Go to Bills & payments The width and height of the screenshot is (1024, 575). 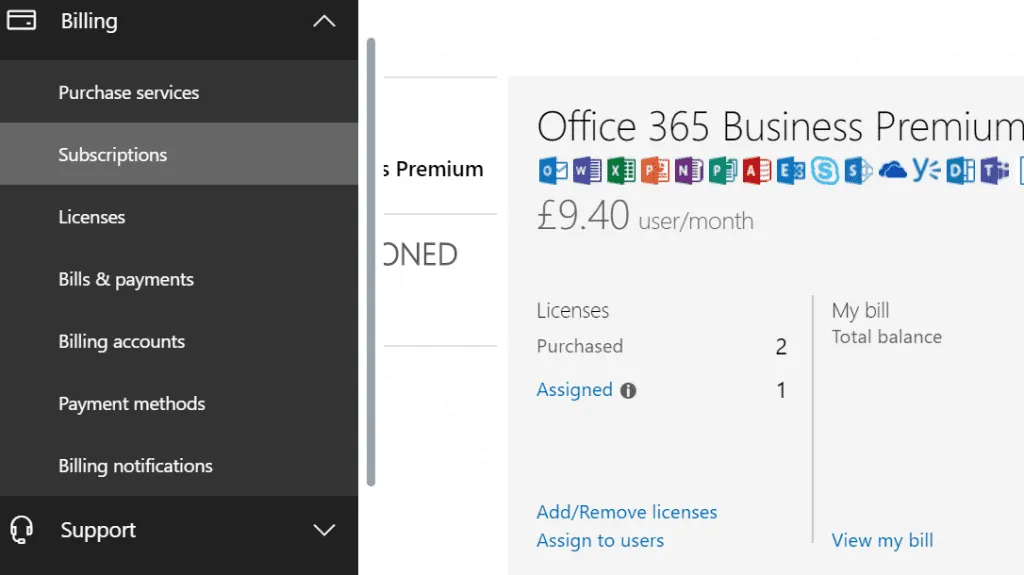pyautogui.click(x=179, y=279)
